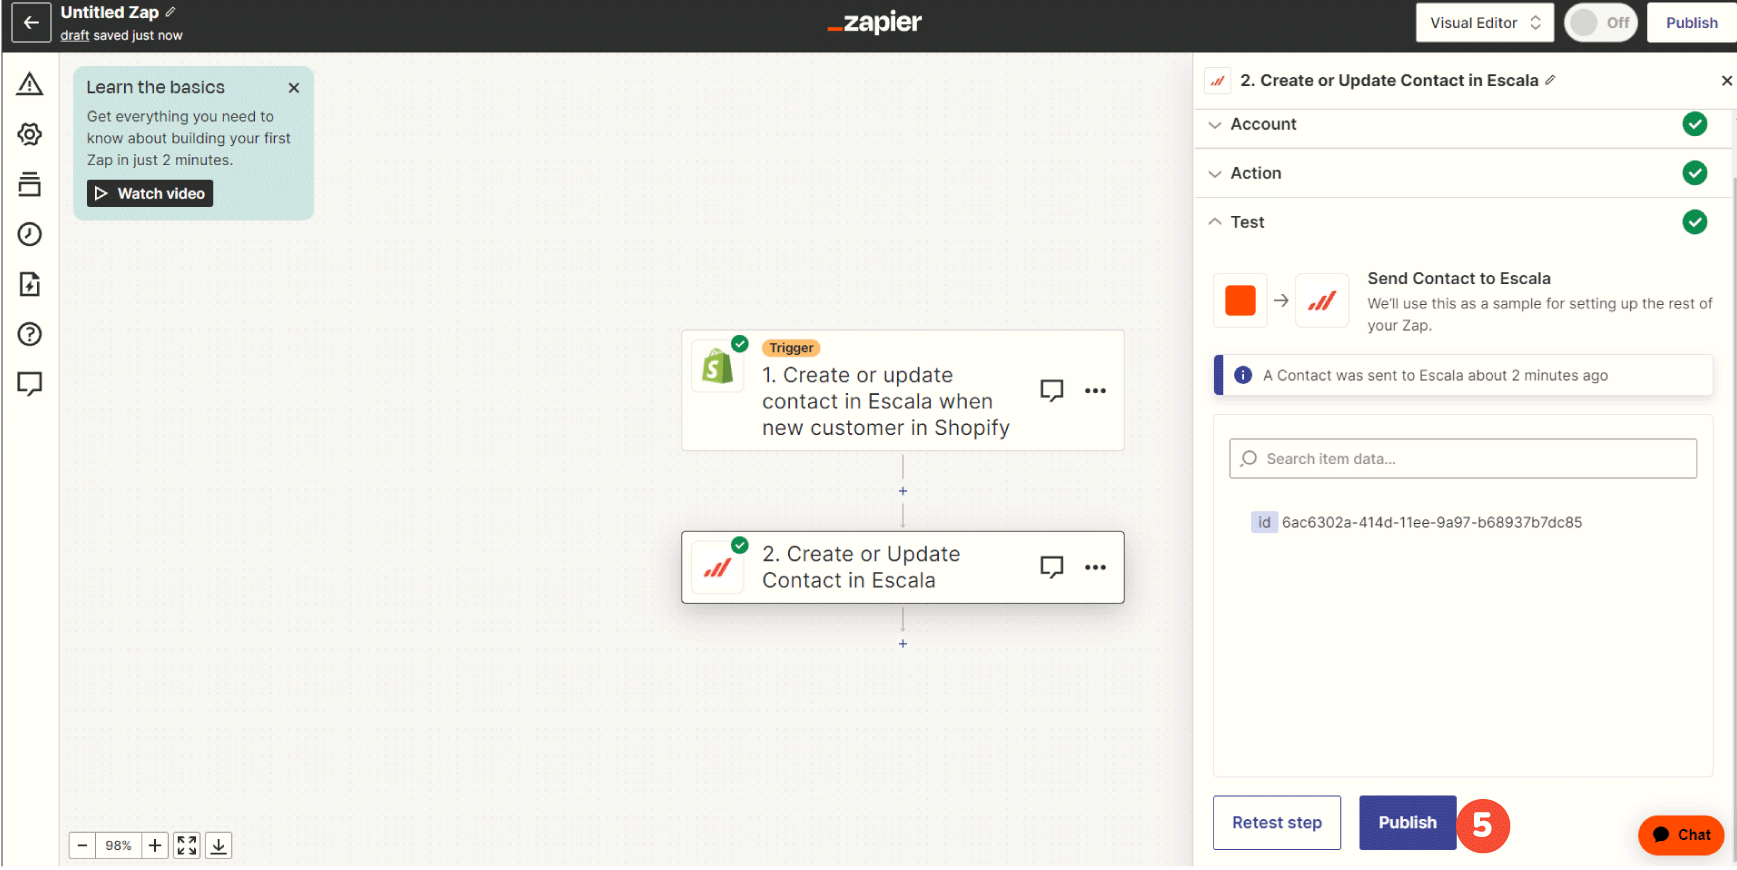Open the warning triangle issues sidebar icon

(x=30, y=84)
